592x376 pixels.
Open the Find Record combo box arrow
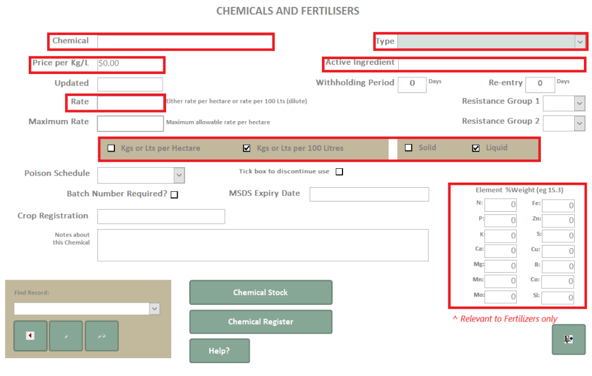coord(154,309)
